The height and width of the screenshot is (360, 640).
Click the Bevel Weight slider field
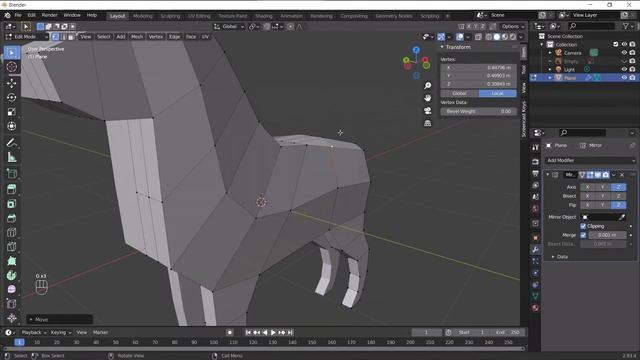(x=478, y=111)
